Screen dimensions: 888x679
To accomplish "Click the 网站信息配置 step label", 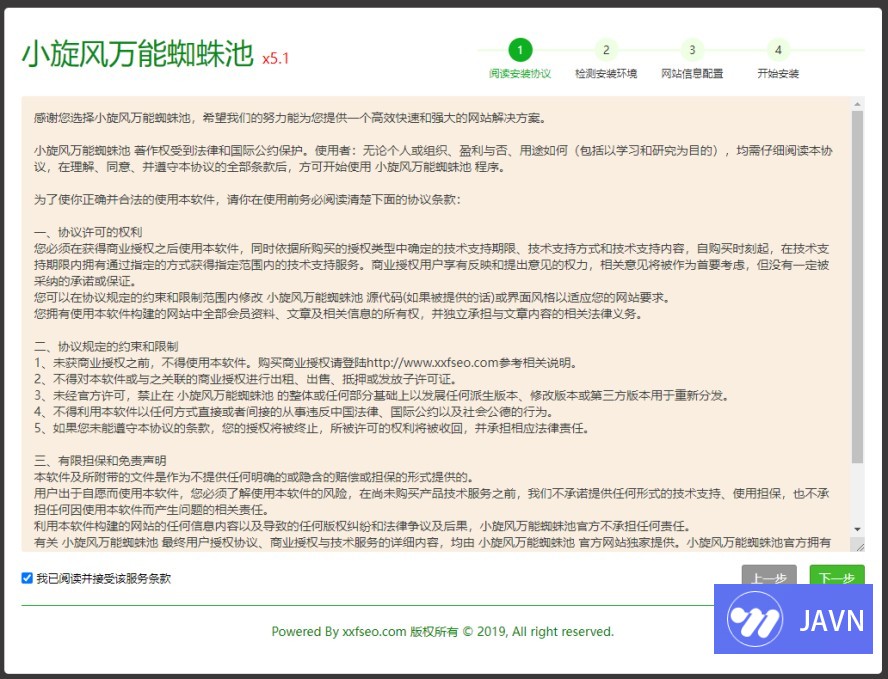I will click(692, 74).
